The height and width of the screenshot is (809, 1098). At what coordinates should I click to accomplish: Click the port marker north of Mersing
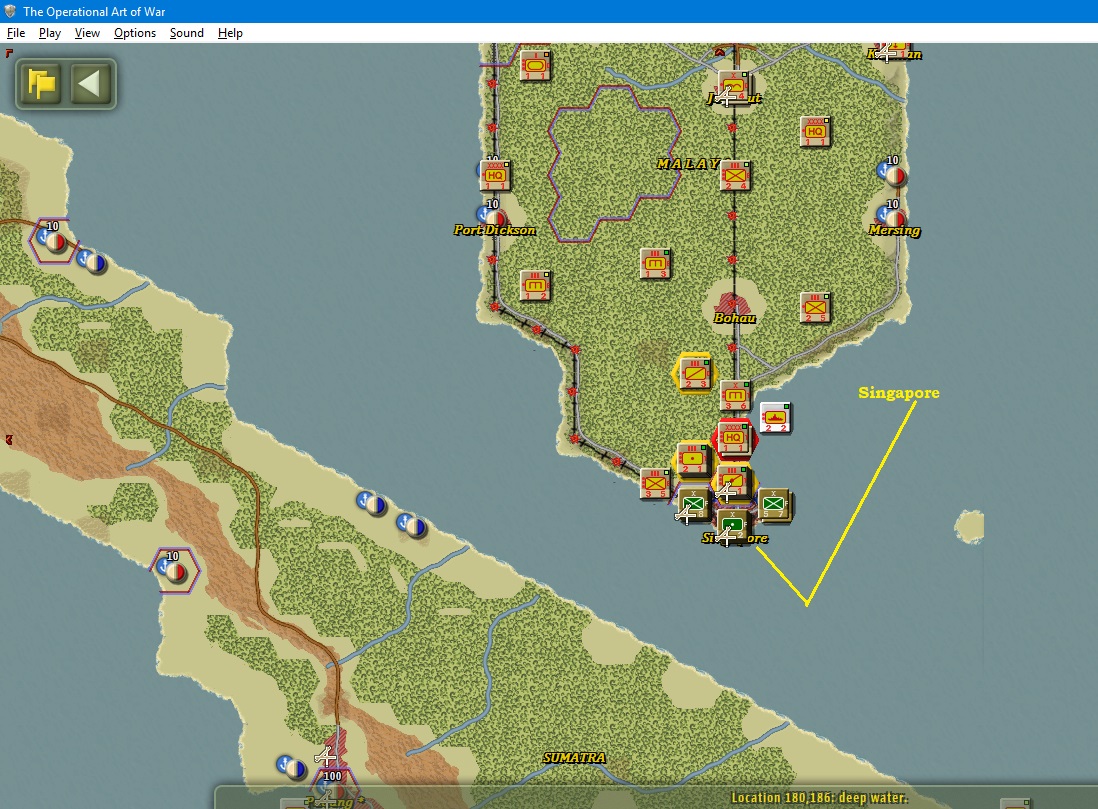pos(891,172)
